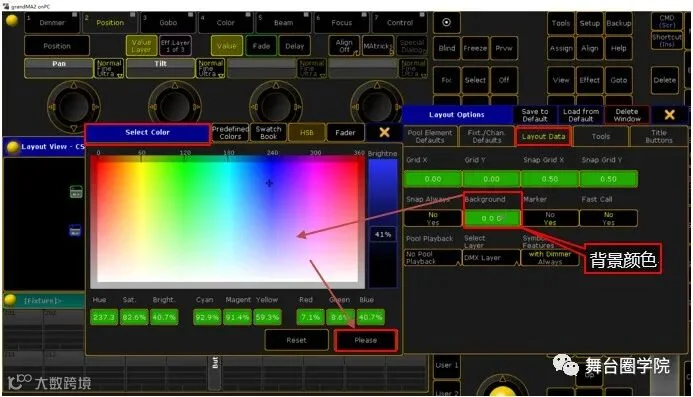
Task: Select the upper fixture icon in Layout View
Action: point(76,192)
